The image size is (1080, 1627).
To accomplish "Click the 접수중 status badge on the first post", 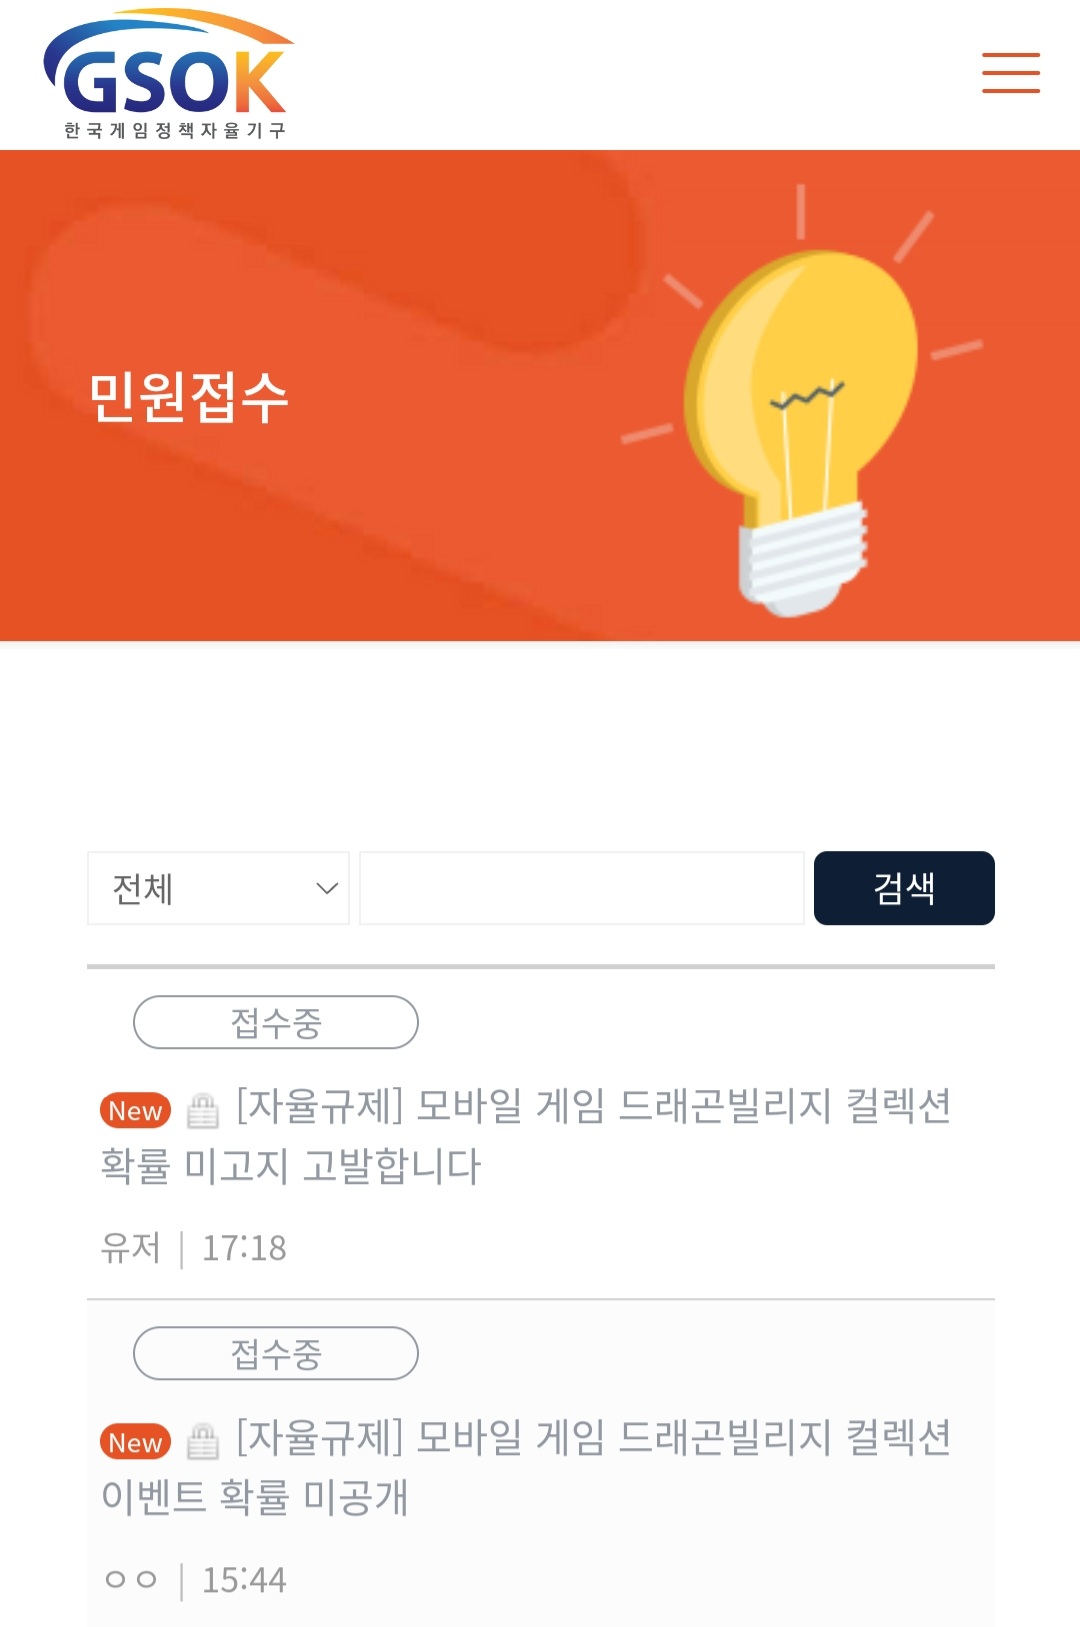I will (275, 1022).
